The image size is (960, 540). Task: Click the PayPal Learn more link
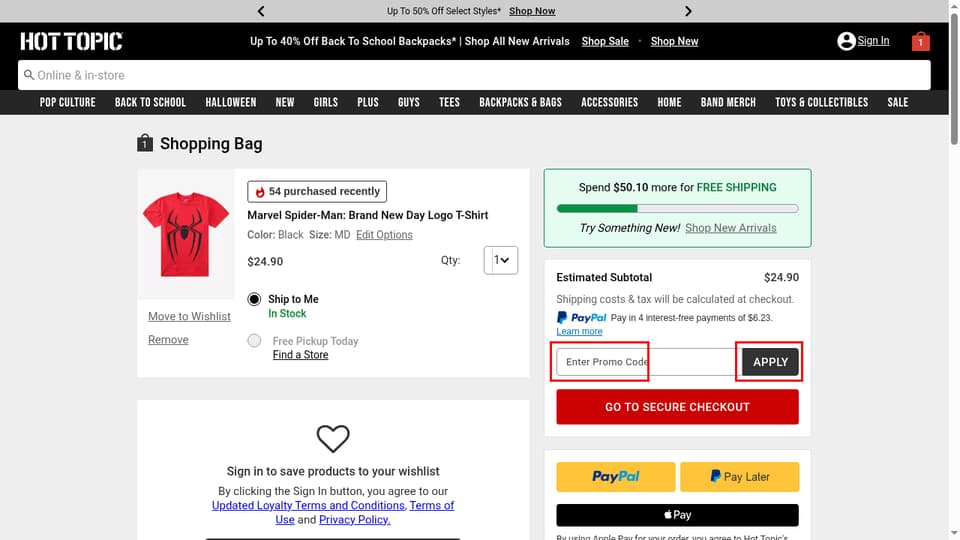click(x=579, y=331)
